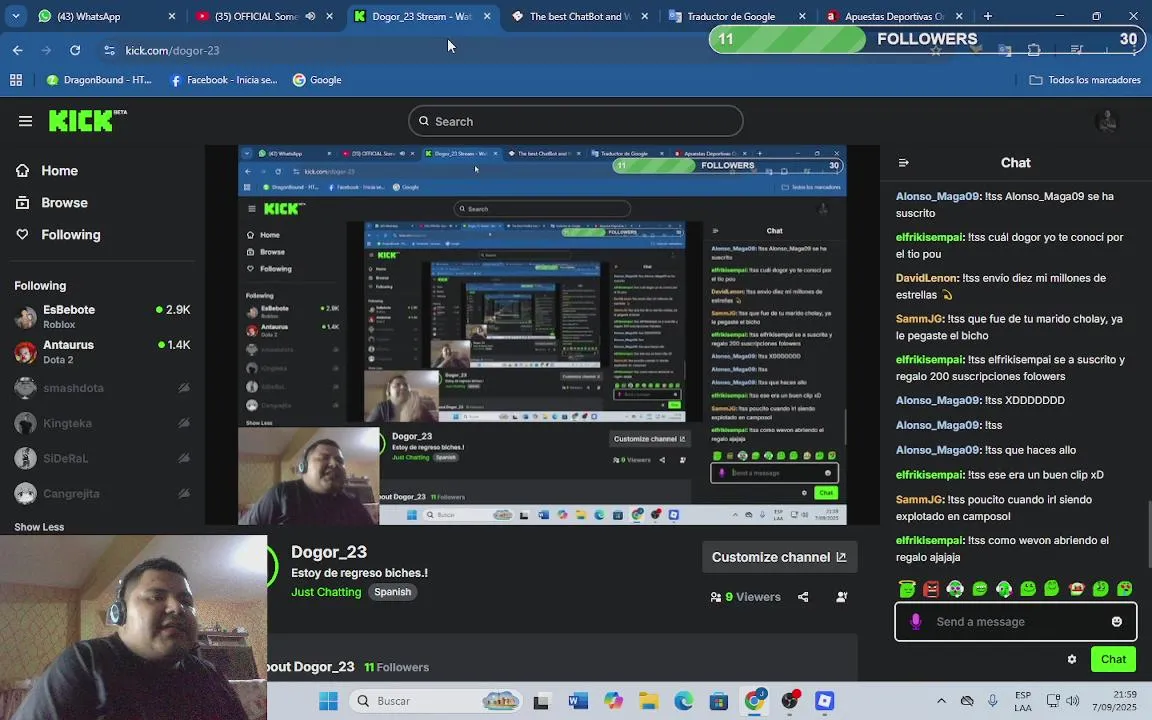This screenshot has height=720, width=1152.
Task: Open the Just Chatting category link
Action: click(x=326, y=592)
